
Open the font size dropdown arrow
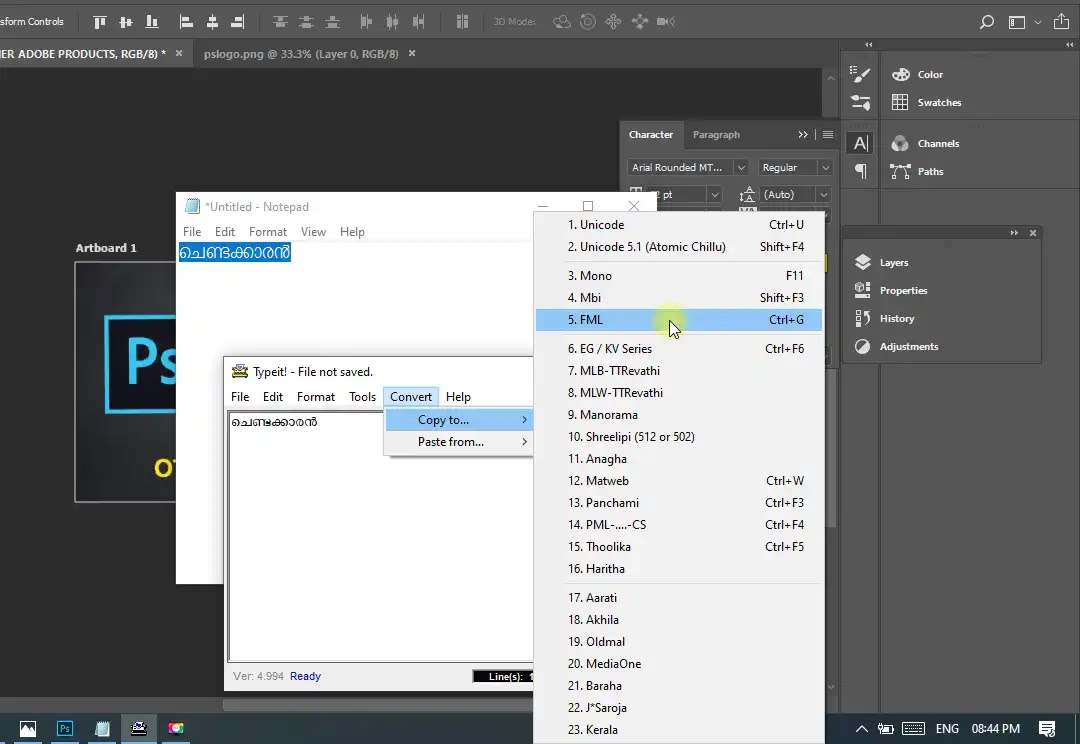[x=714, y=195]
